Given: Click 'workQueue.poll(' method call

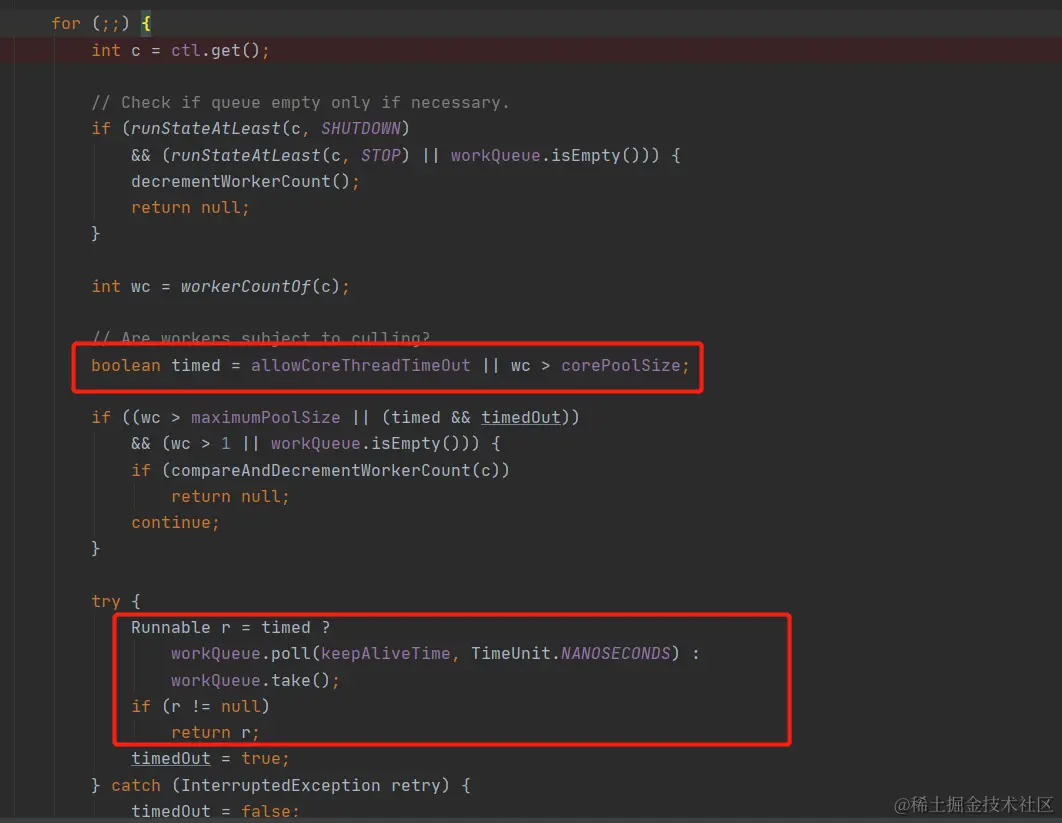Looking at the screenshot, I should 246,654.
